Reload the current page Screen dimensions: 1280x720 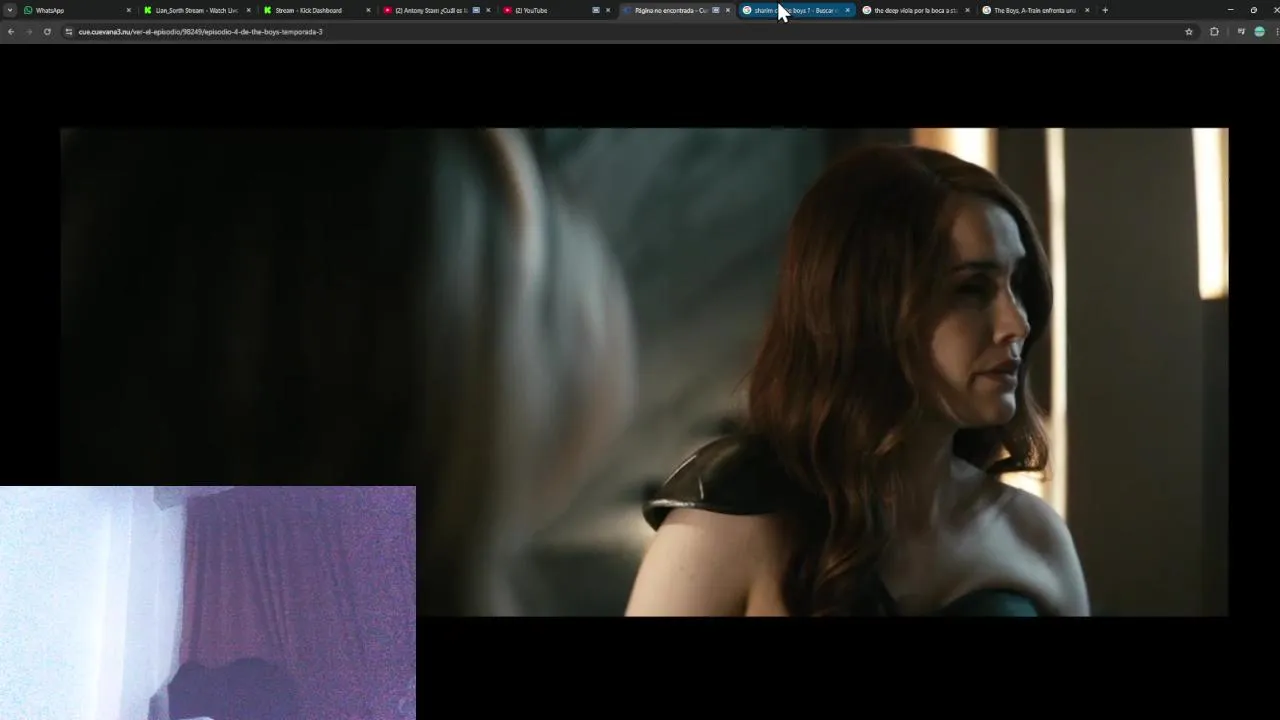click(47, 31)
